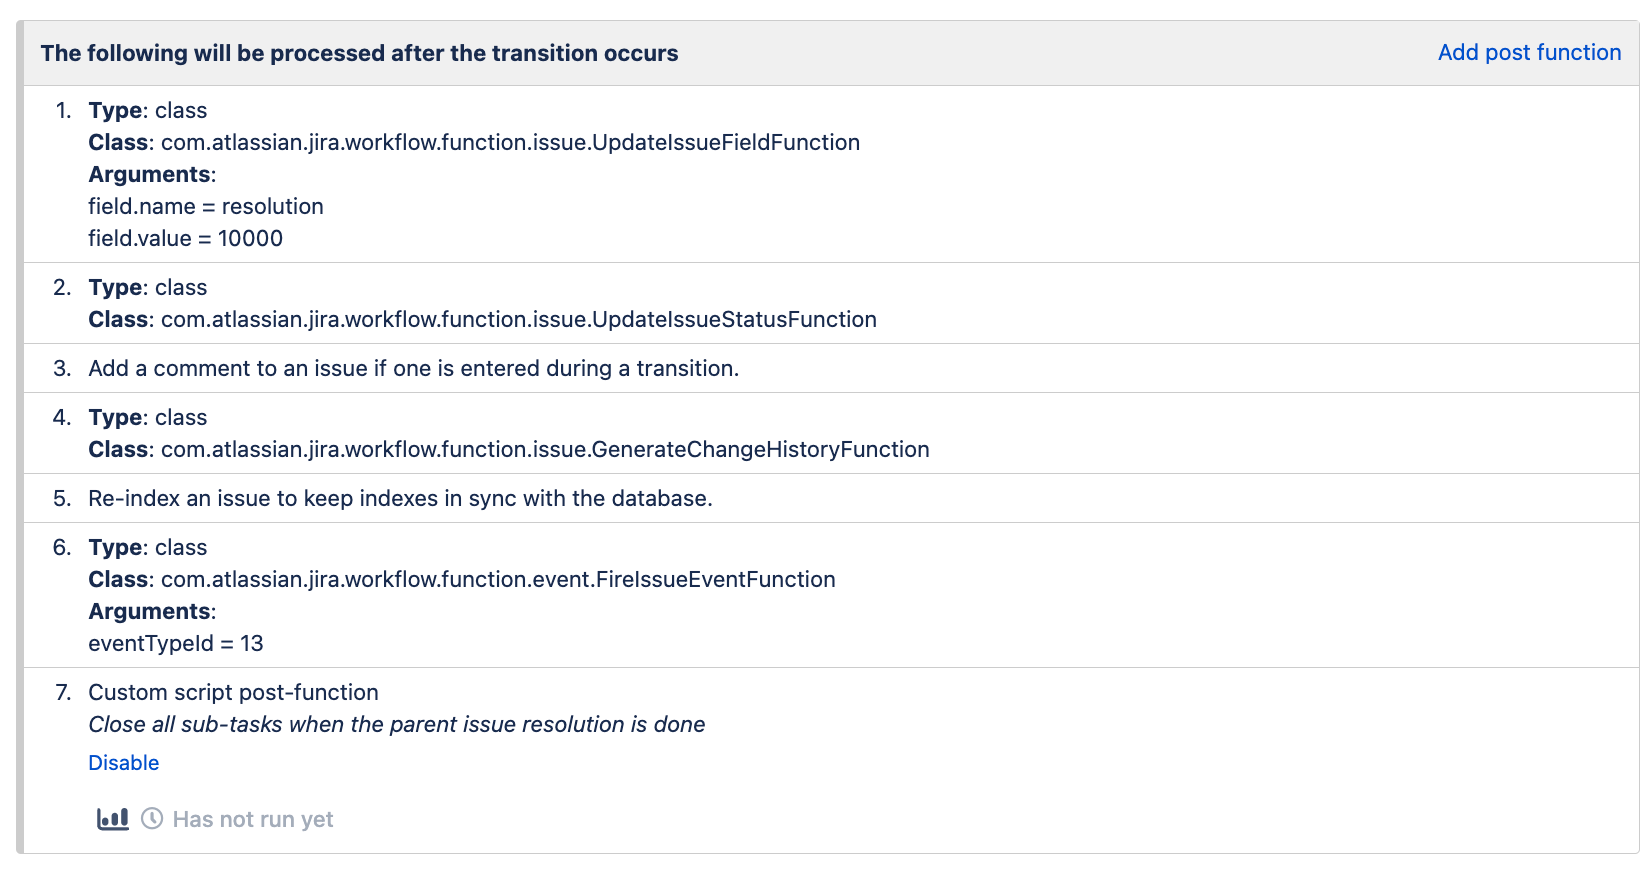Screen dimensions: 1652x872
Task: Click the 'Type: class' label in item 1
Action: (x=147, y=111)
